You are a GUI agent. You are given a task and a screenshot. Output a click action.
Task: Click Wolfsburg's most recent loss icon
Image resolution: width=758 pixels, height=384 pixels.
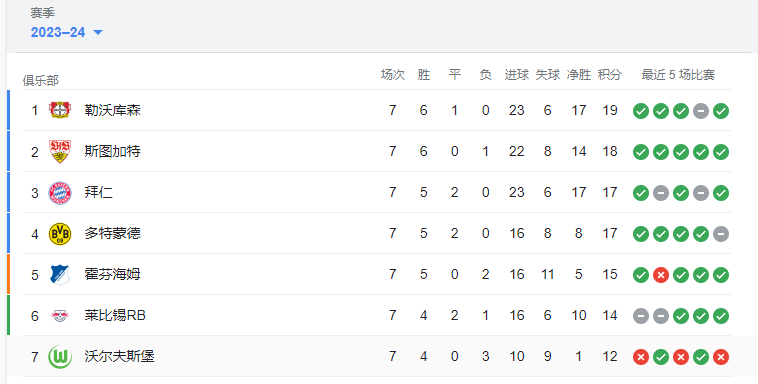tap(721, 357)
